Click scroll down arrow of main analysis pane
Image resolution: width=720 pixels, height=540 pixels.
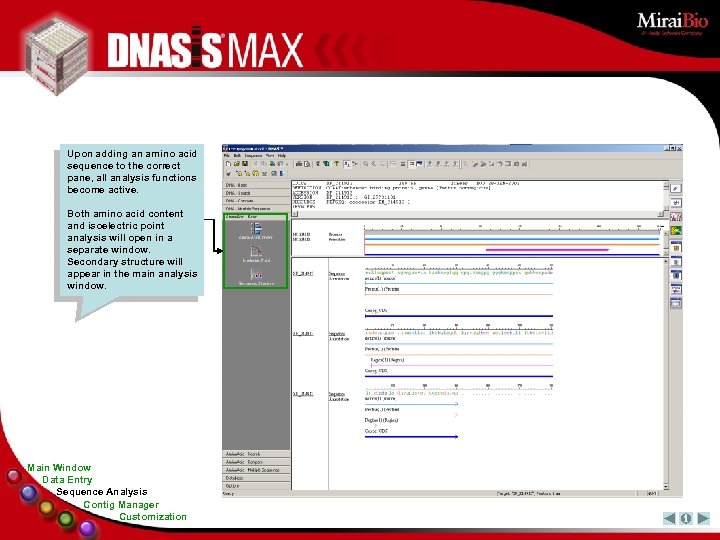[x=666, y=487]
